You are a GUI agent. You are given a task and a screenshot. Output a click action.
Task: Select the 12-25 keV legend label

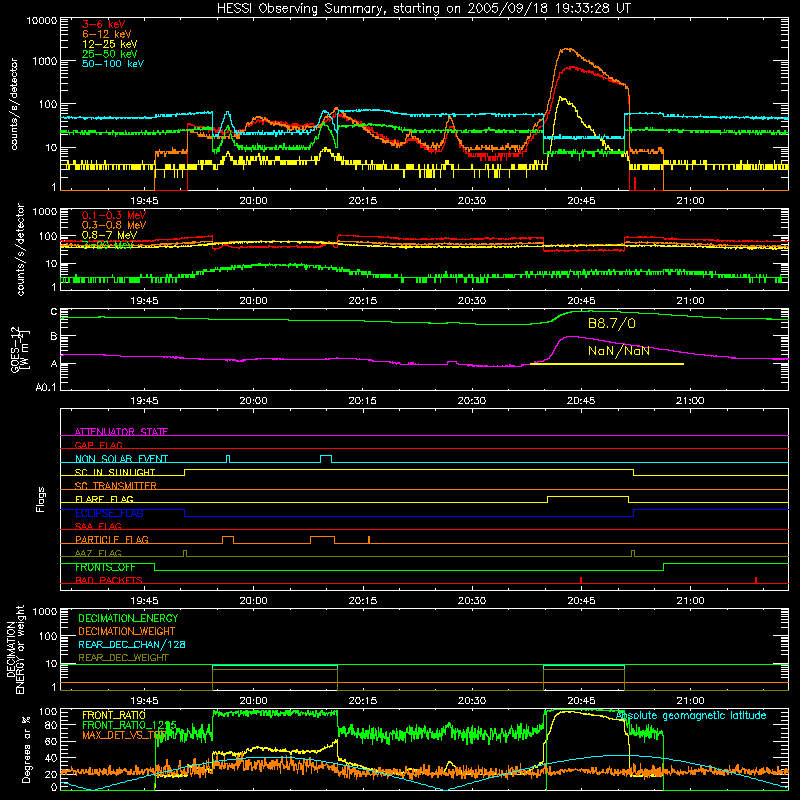110,44
